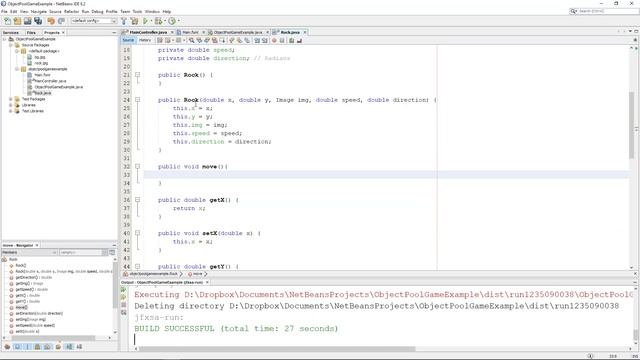Open the File menu
The image size is (640, 360).
(x=4, y=11)
